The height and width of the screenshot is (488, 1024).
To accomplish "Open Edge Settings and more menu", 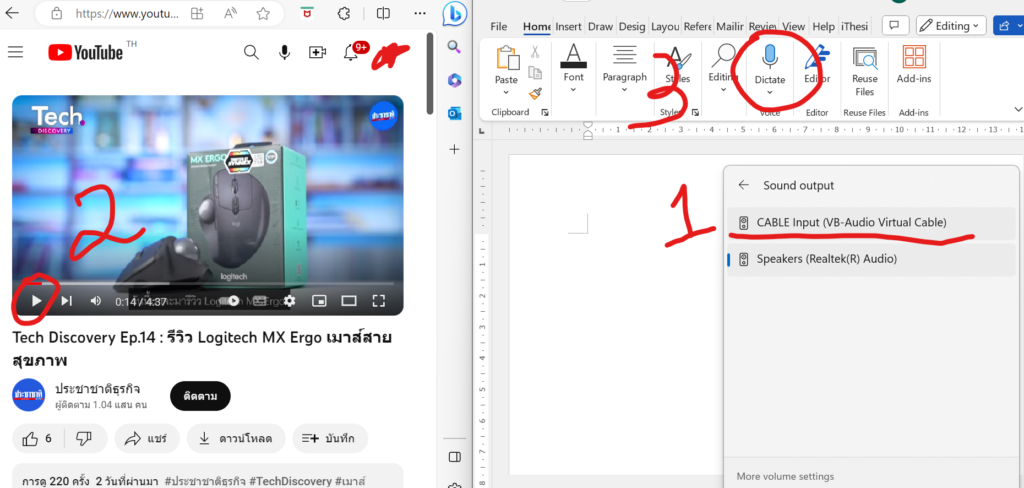I will pyautogui.click(x=421, y=13).
